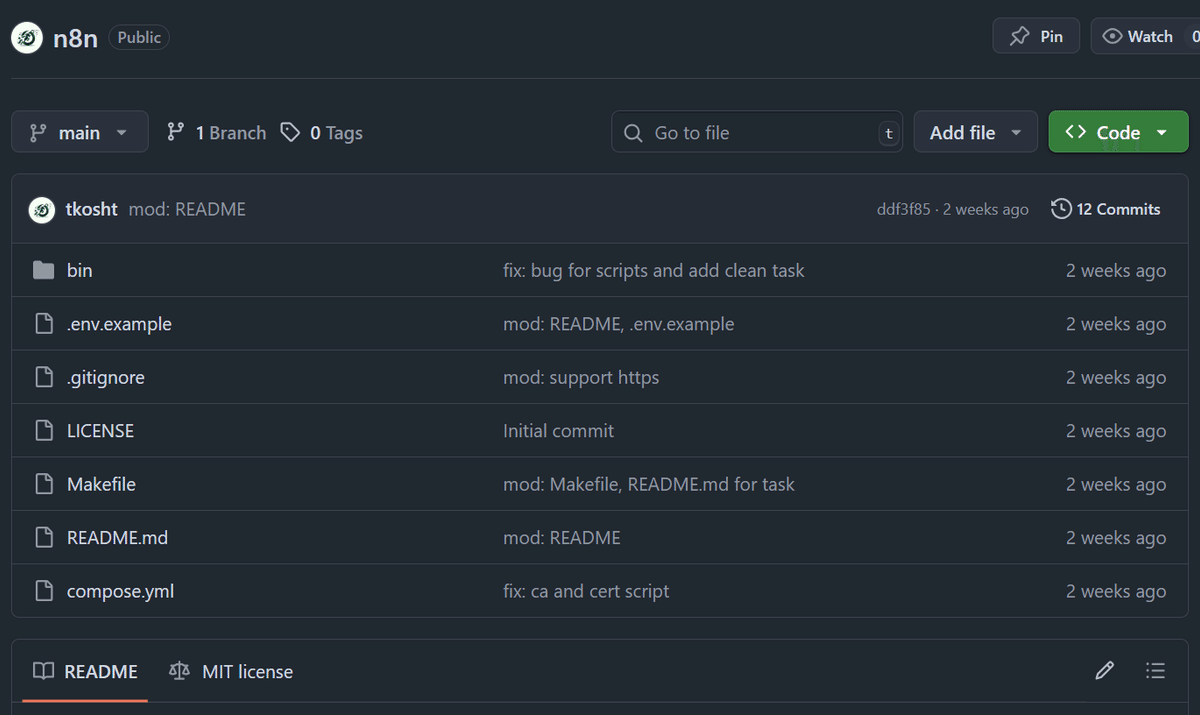Image resolution: width=1200 pixels, height=715 pixels.
Task: Open the README outline list icon
Action: click(1155, 670)
